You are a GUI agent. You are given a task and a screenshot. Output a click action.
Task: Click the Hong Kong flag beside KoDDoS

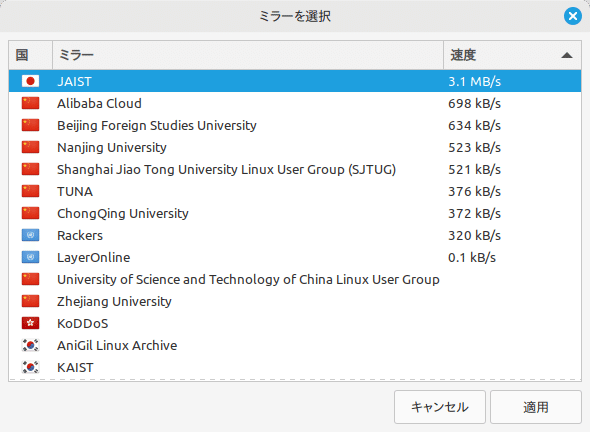click(30, 323)
